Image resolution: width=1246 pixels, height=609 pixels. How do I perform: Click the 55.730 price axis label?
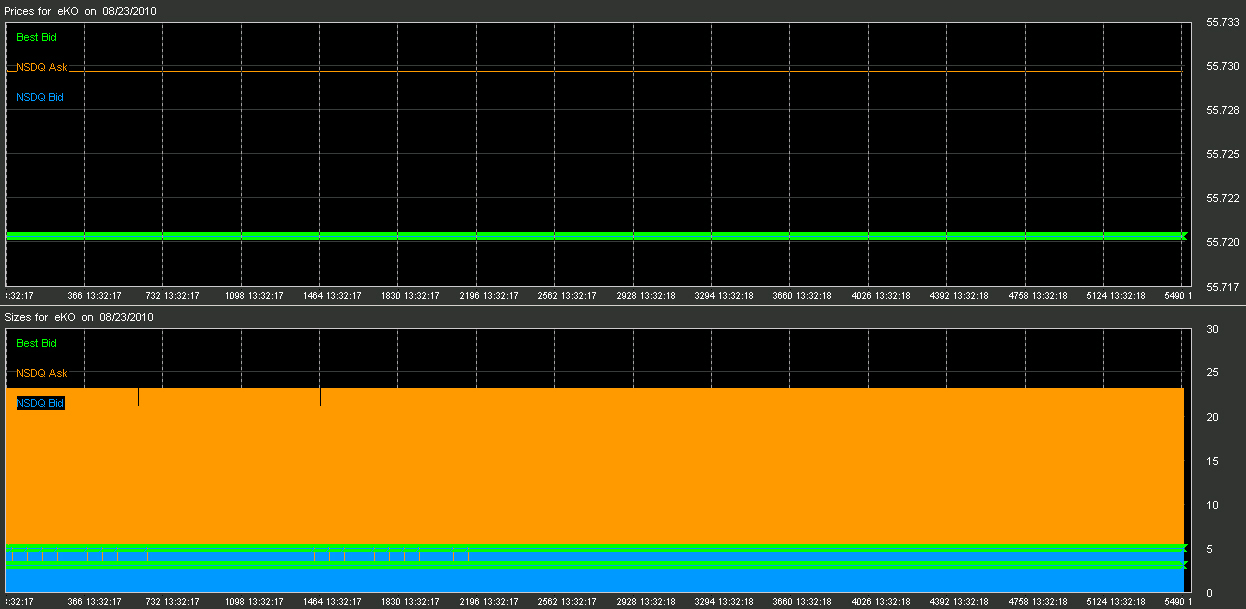(1224, 66)
